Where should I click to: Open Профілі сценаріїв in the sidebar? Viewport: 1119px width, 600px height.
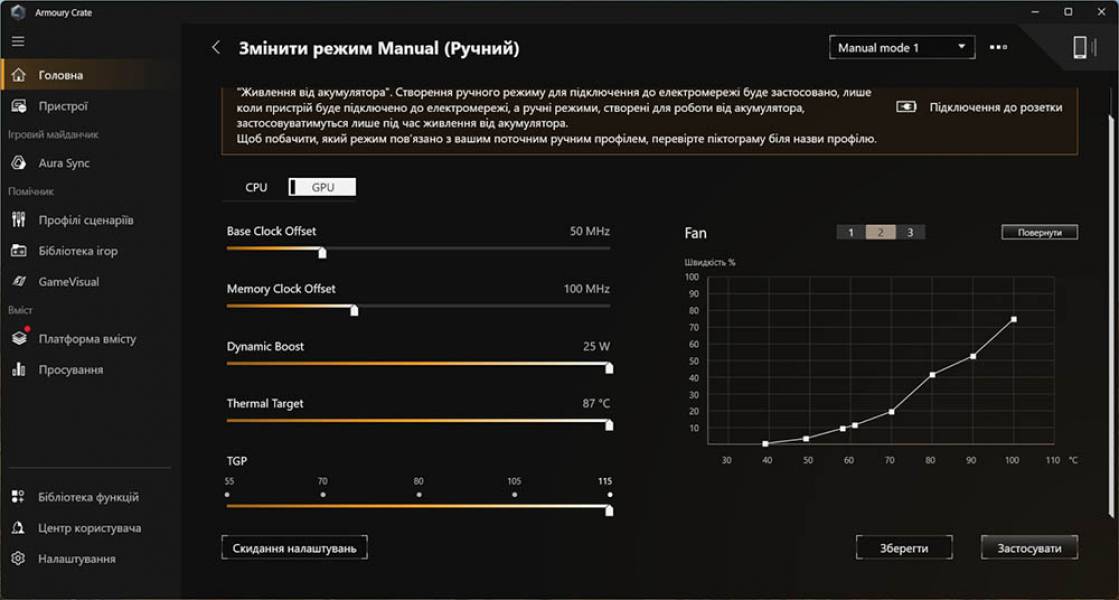(x=90, y=220)
